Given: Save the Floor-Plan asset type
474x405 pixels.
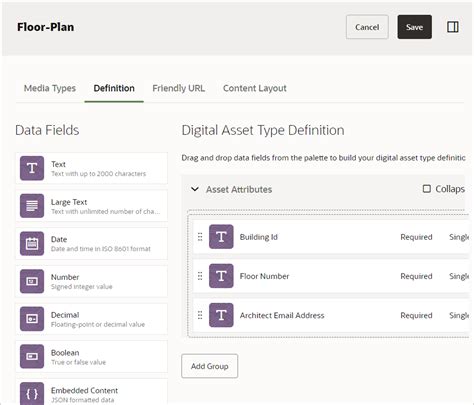Looking at the screenshot, I should click(414, 27).
